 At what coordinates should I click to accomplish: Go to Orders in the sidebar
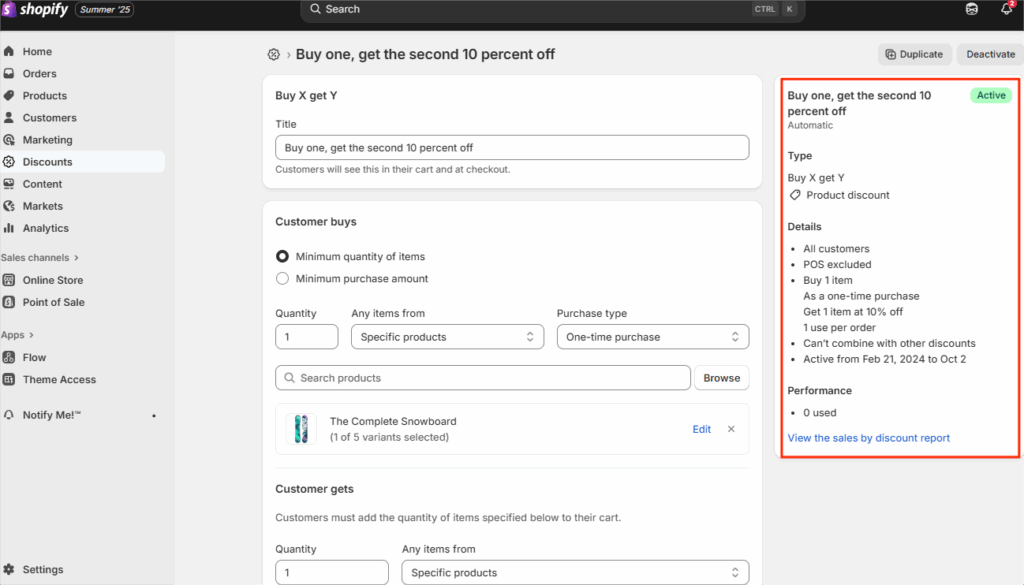coord(39,74)
